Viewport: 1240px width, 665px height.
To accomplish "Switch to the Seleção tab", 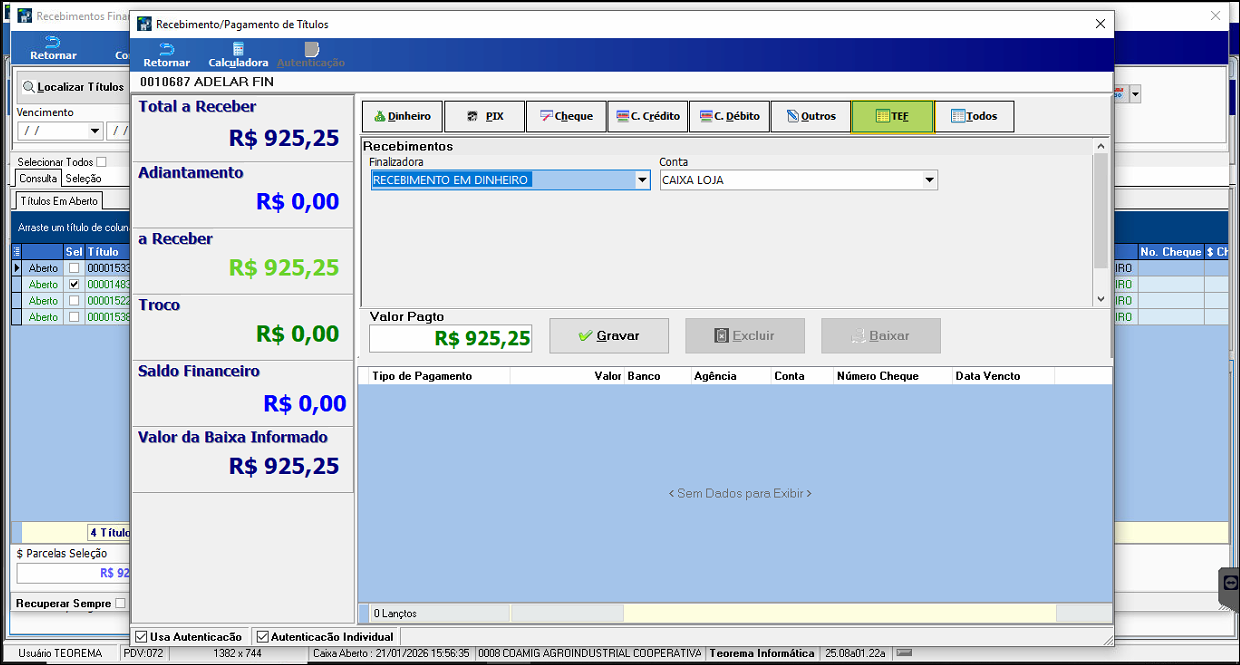I will click(x=83, y=179).
